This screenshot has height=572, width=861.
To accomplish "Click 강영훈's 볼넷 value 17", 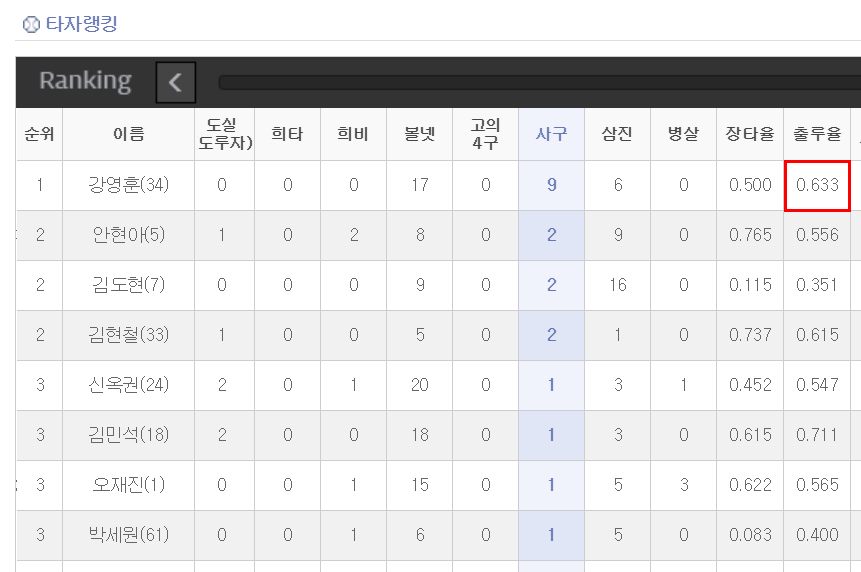I will pyautogui.click(x=420, y=185).
